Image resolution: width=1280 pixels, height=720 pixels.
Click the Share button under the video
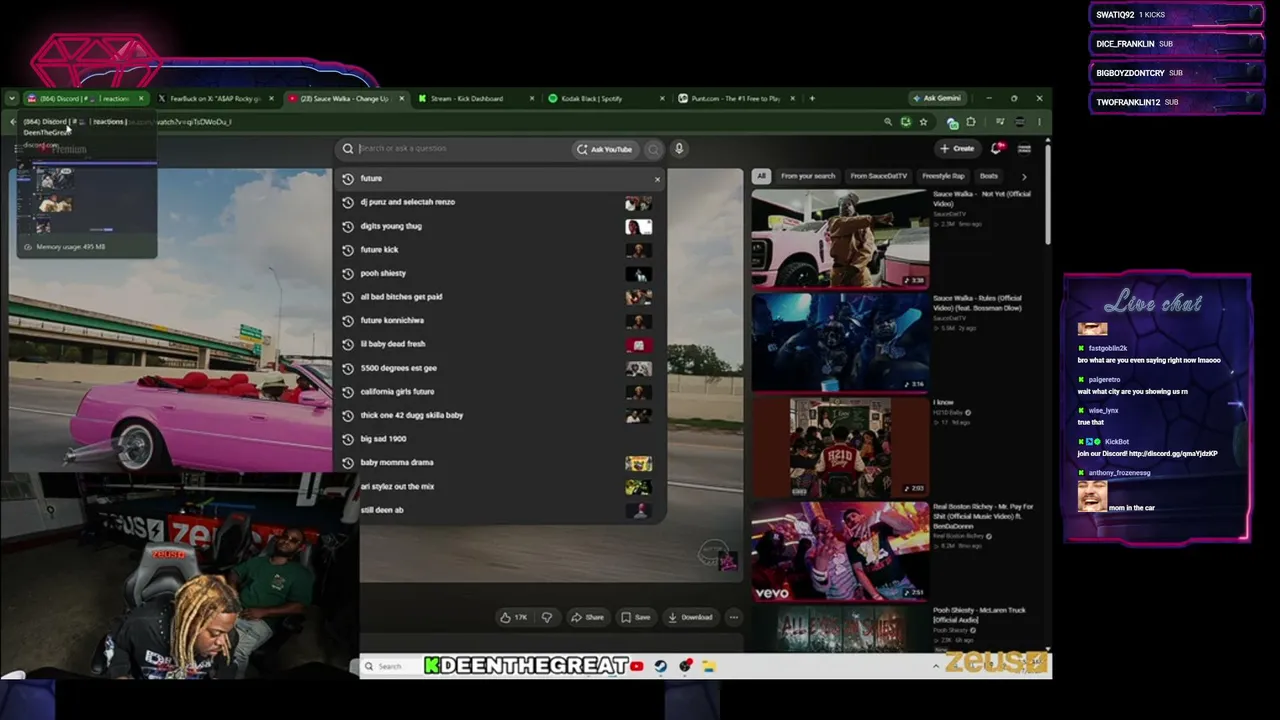tap(588, 618)
